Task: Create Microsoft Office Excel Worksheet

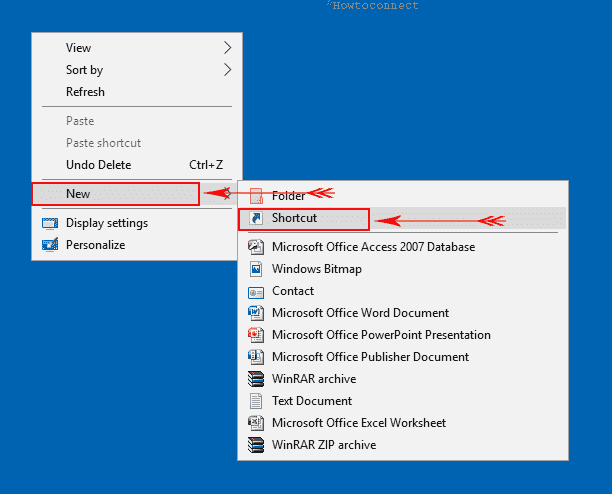Action: pyautogui.click(x=403, y=423)
